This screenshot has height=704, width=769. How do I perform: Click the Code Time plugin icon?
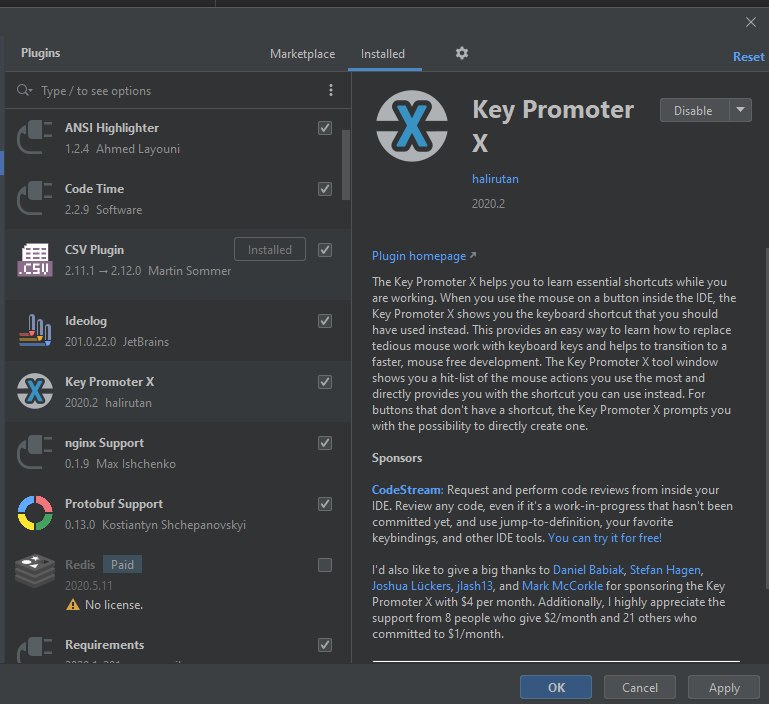point(35,199)
